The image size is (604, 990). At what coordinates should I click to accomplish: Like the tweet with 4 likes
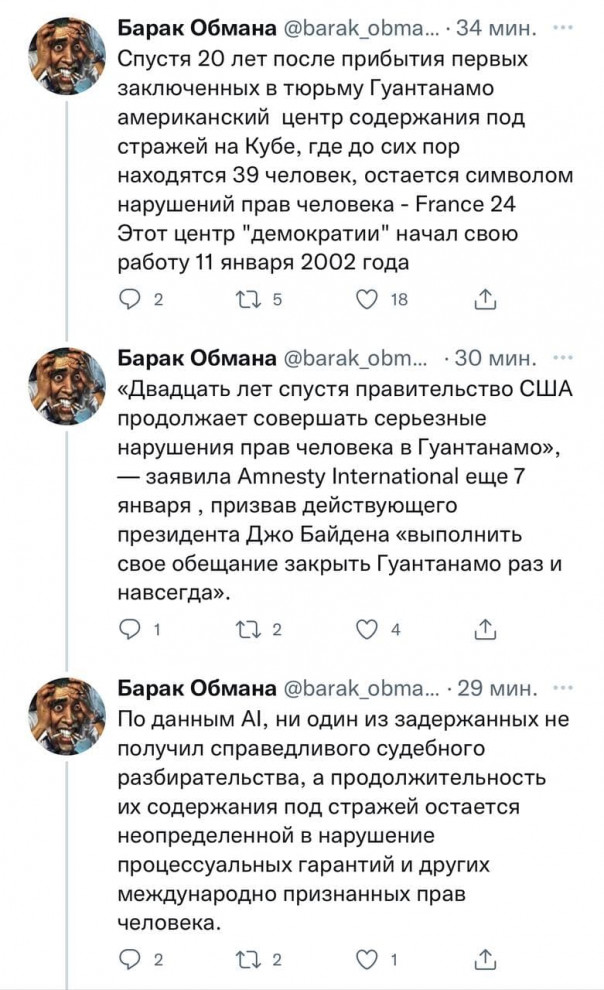click(370, 629)
